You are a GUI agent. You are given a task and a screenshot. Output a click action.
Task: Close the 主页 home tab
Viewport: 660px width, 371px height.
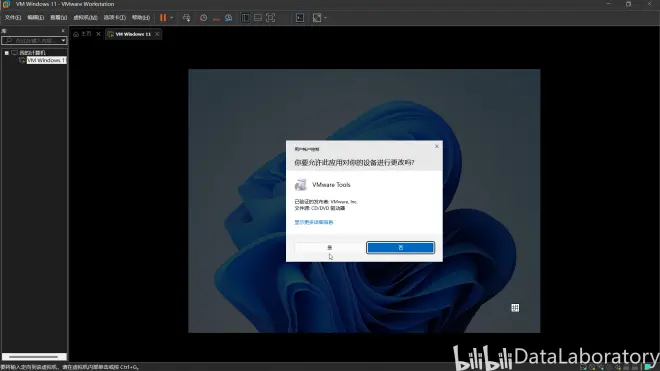click(x=98, y=34)
